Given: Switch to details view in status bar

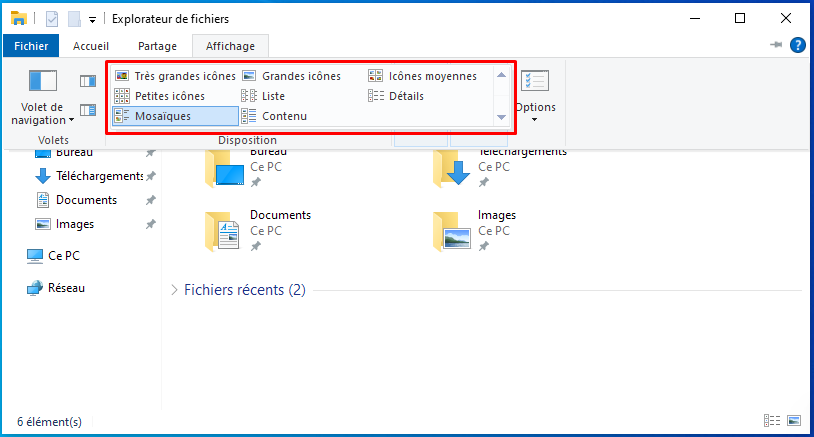Looking at the screenshot, I should [x=772, y=420].
